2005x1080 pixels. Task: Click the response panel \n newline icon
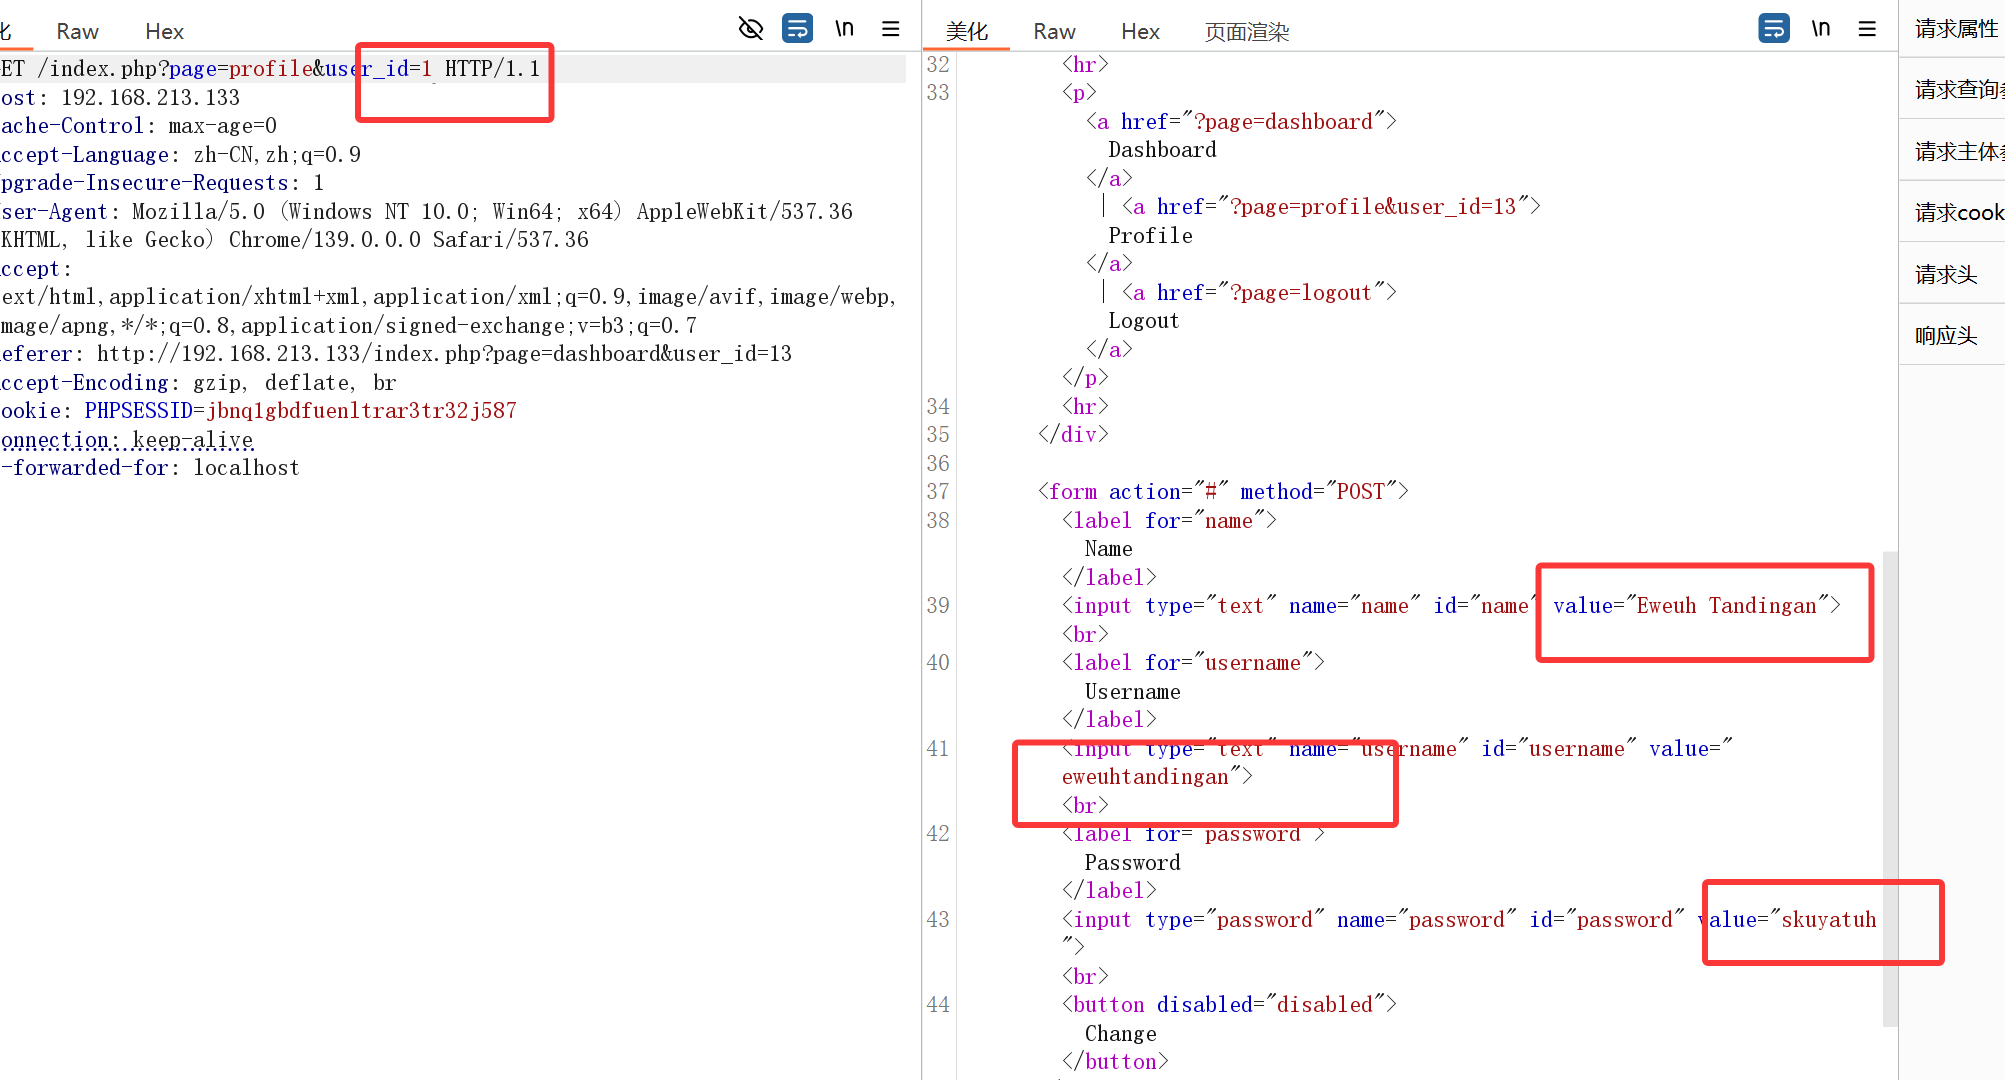click(1821, 28)
